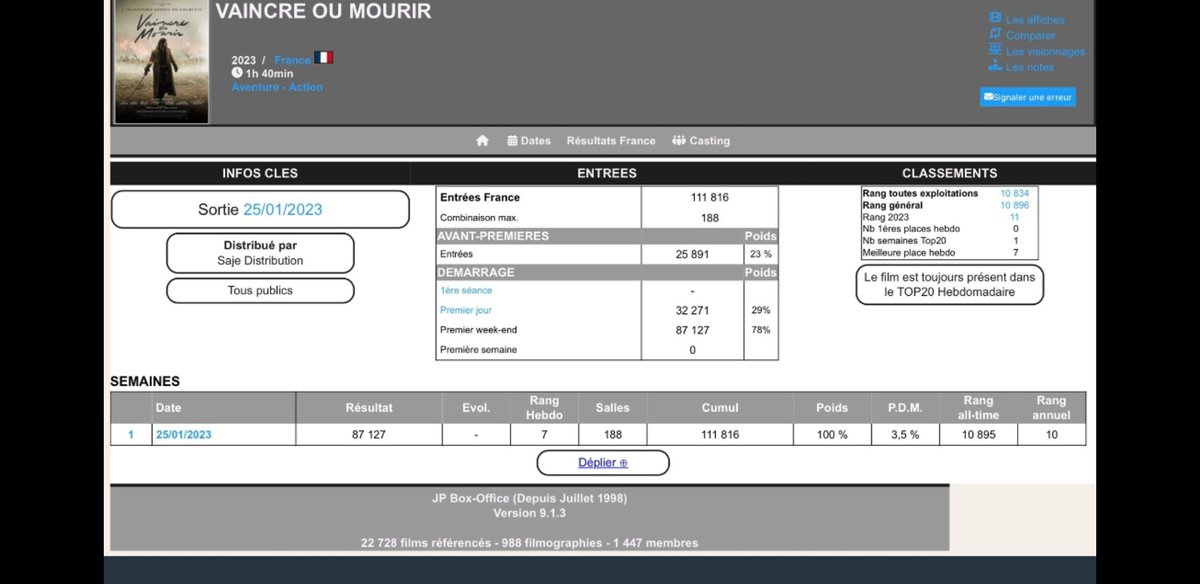The height and width of the screenshot is (584, 1200).
Task: Click the Premier week-end row label
Action: tap(479, 330)
